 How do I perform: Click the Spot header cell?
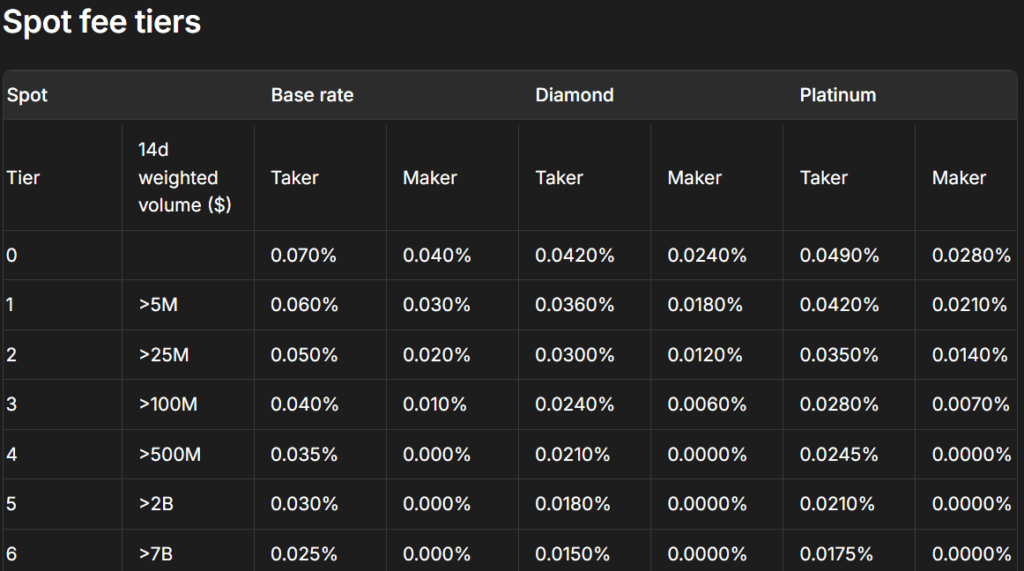click(27, 96)
